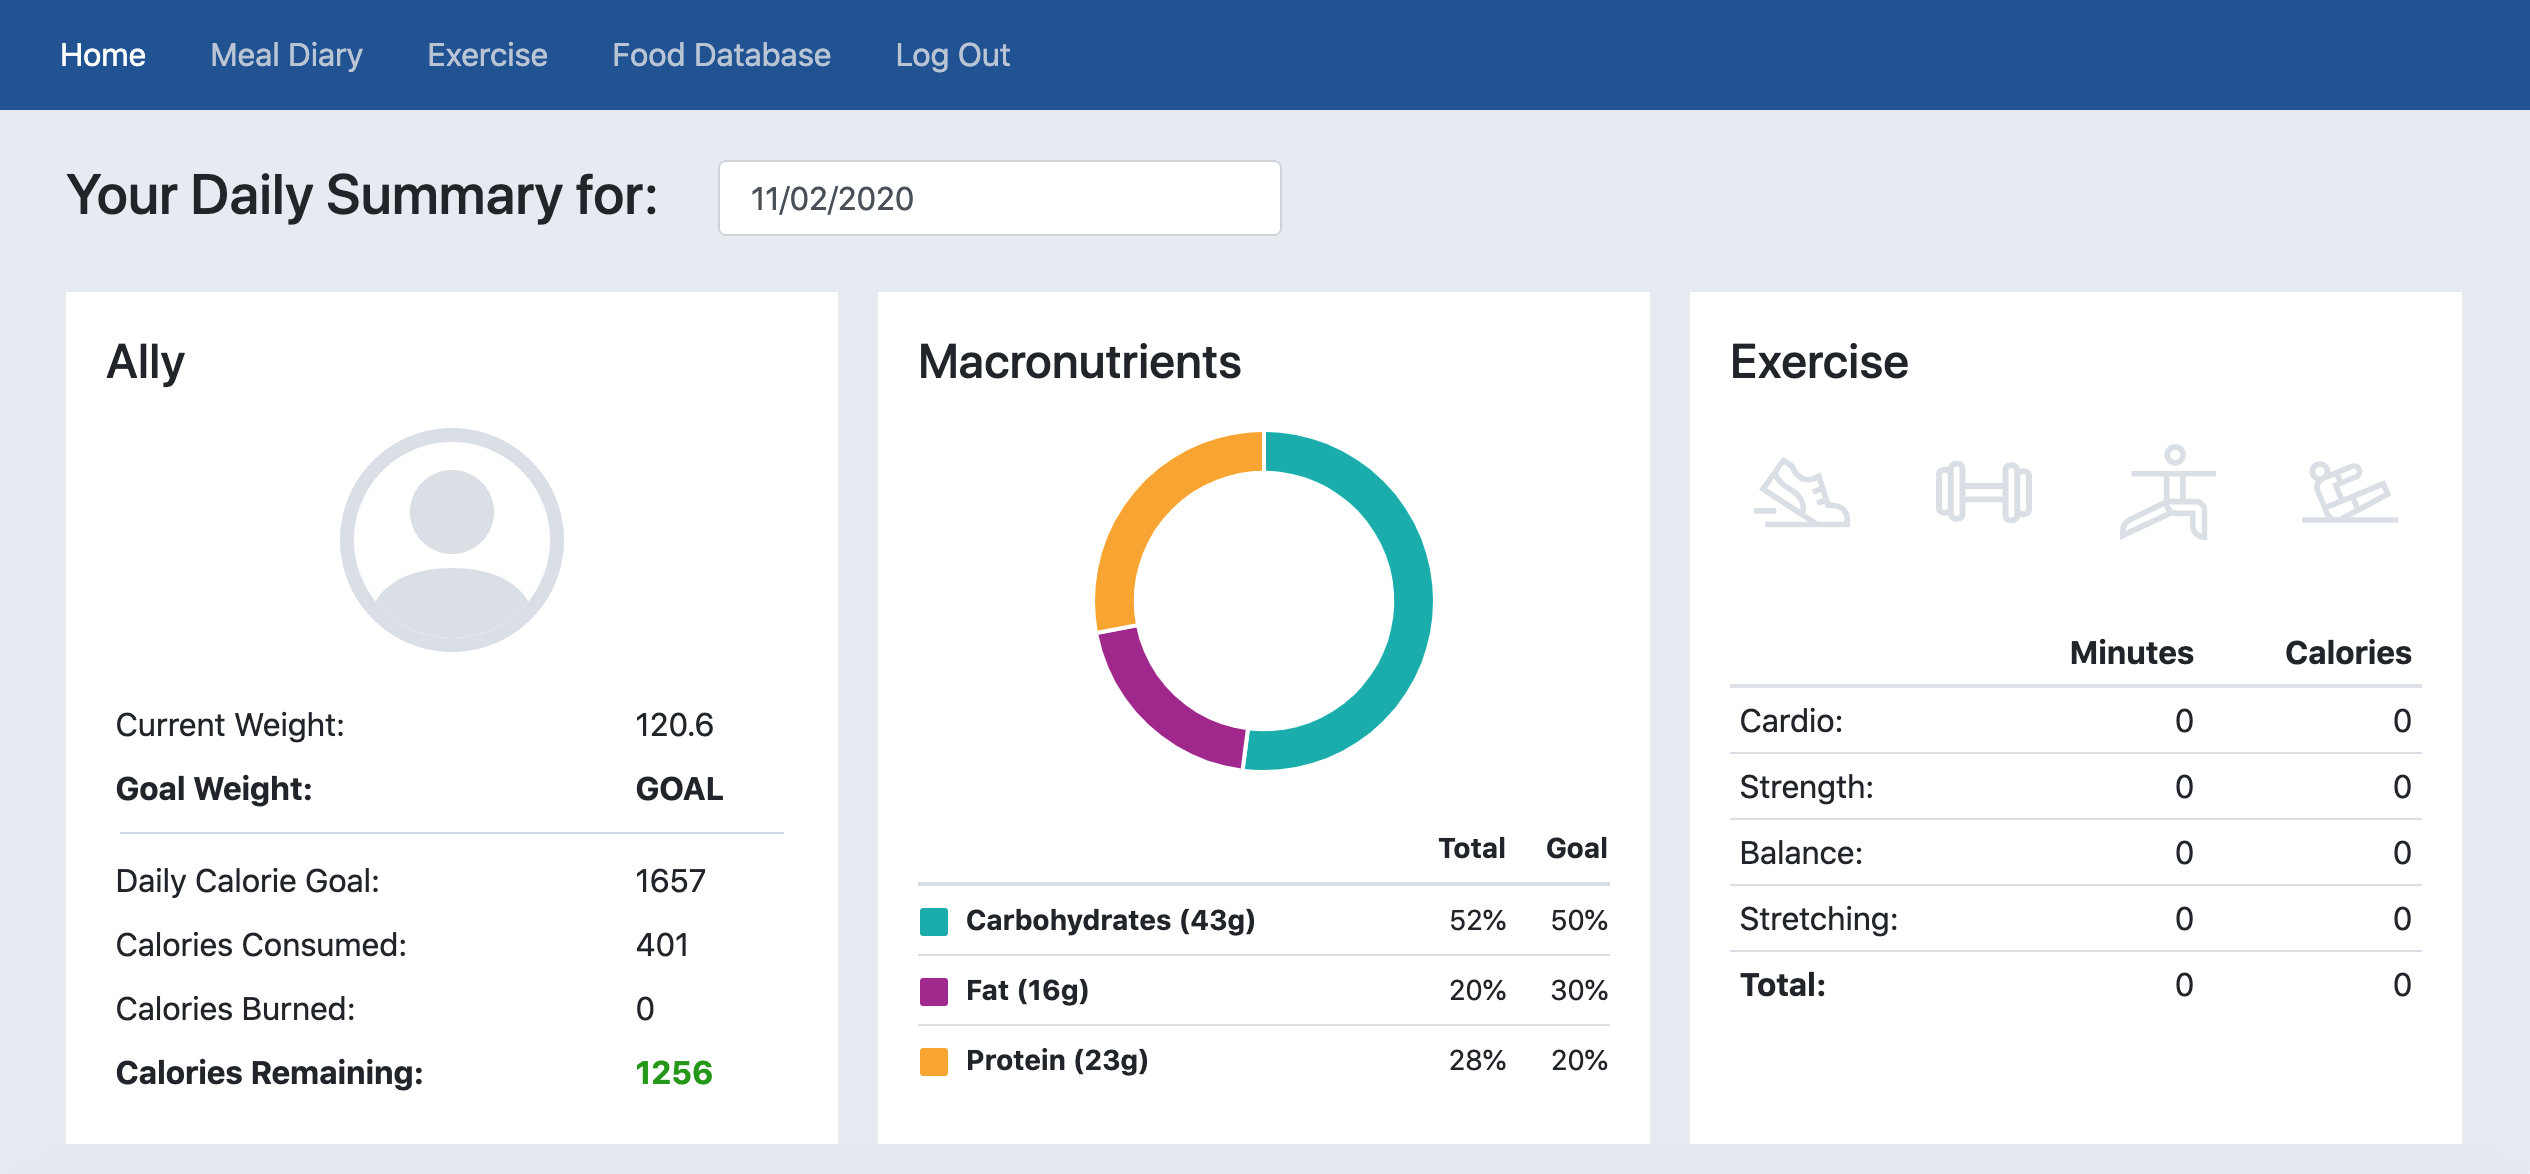Click Ally's profile avatar icon
This screenshot has height=1174, width=2530.
coord(452,537)
